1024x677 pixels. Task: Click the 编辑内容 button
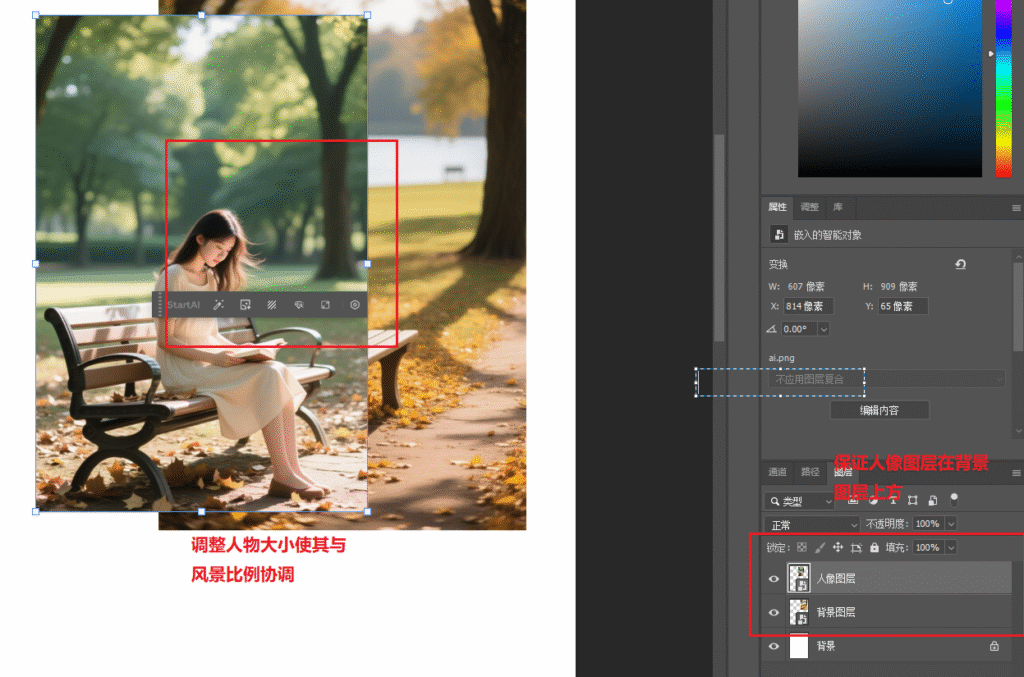click(x=879, y=410)
